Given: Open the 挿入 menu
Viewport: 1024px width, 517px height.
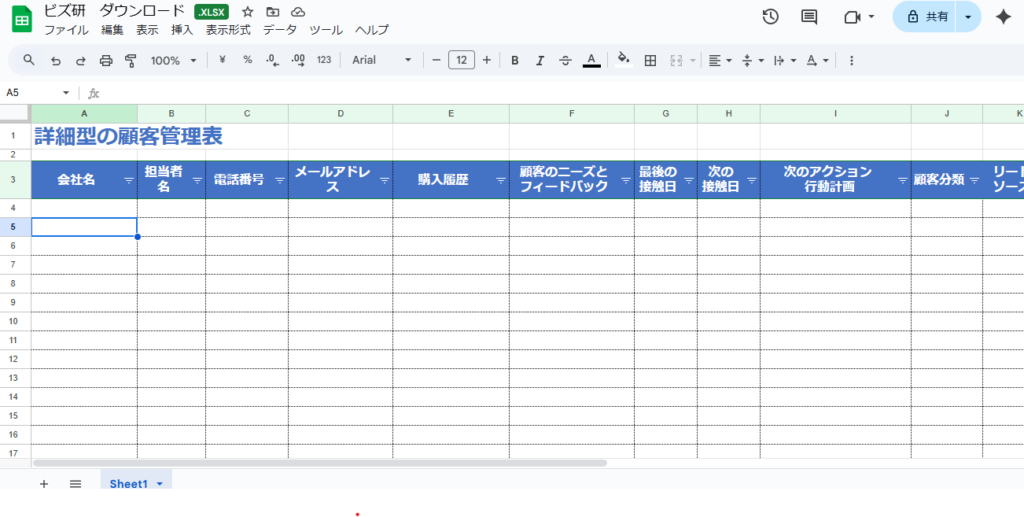Looking at the screenshot, I should (182, 30).
